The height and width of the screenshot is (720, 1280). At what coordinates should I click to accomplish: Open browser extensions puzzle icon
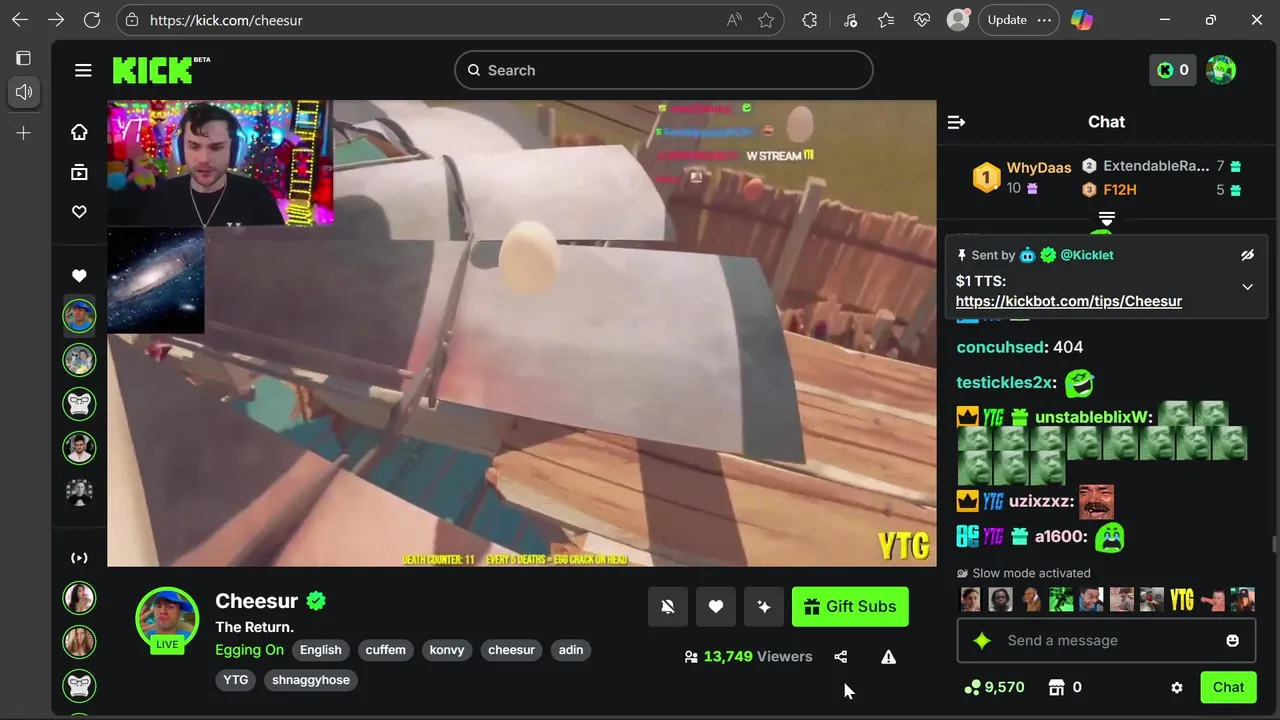point(810,20)
